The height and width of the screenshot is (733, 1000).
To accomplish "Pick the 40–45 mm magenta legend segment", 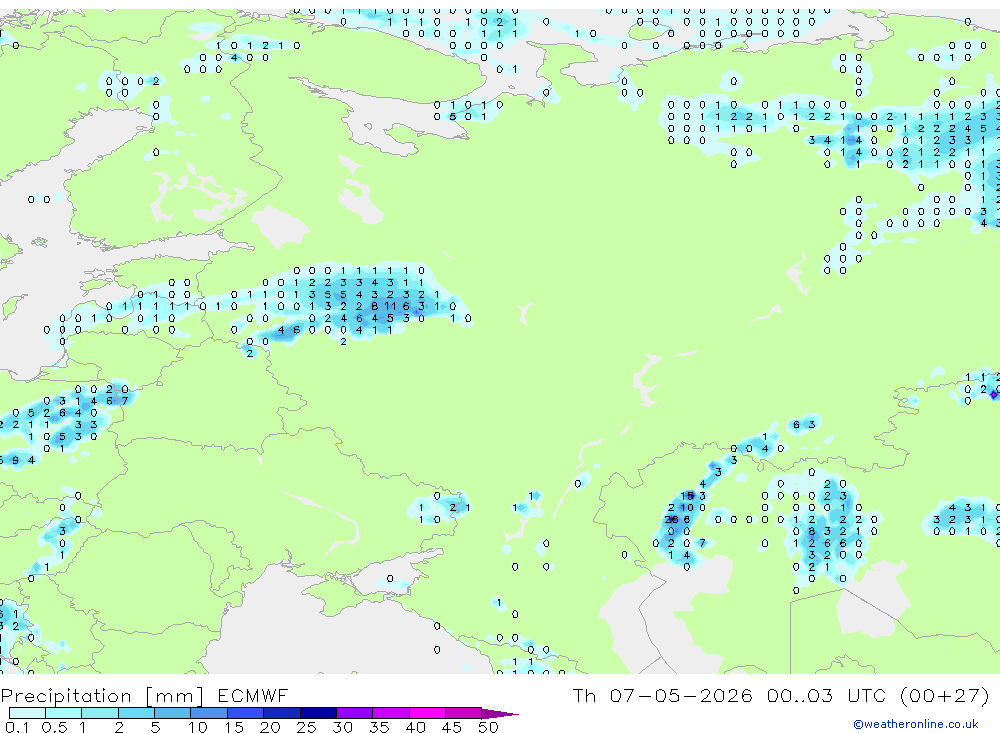I will pyautogui.click(x=427, y=713).
